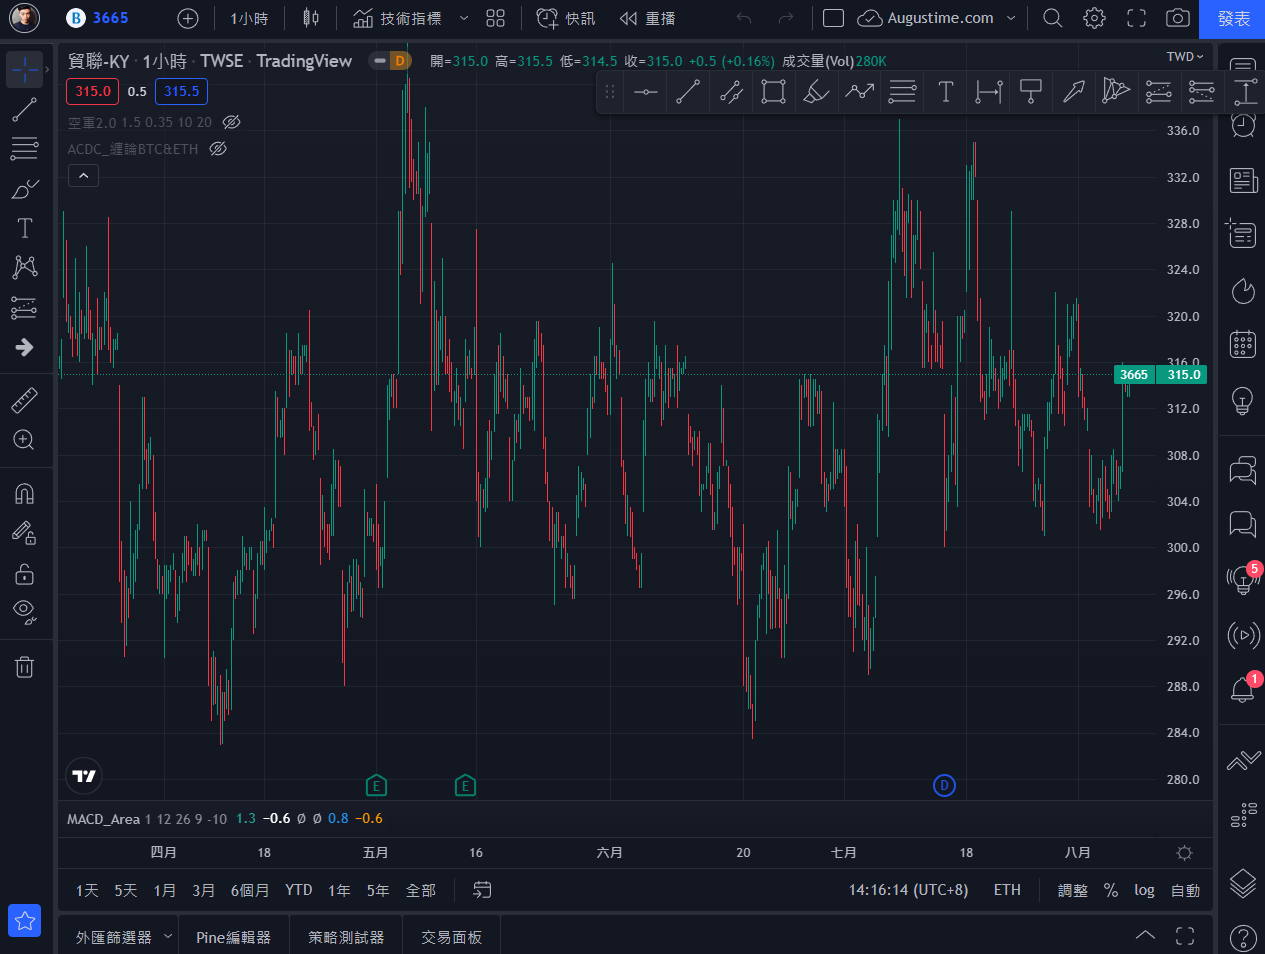
Task: Open the object tree layers icon
Action: click(x=1243, y=882)
